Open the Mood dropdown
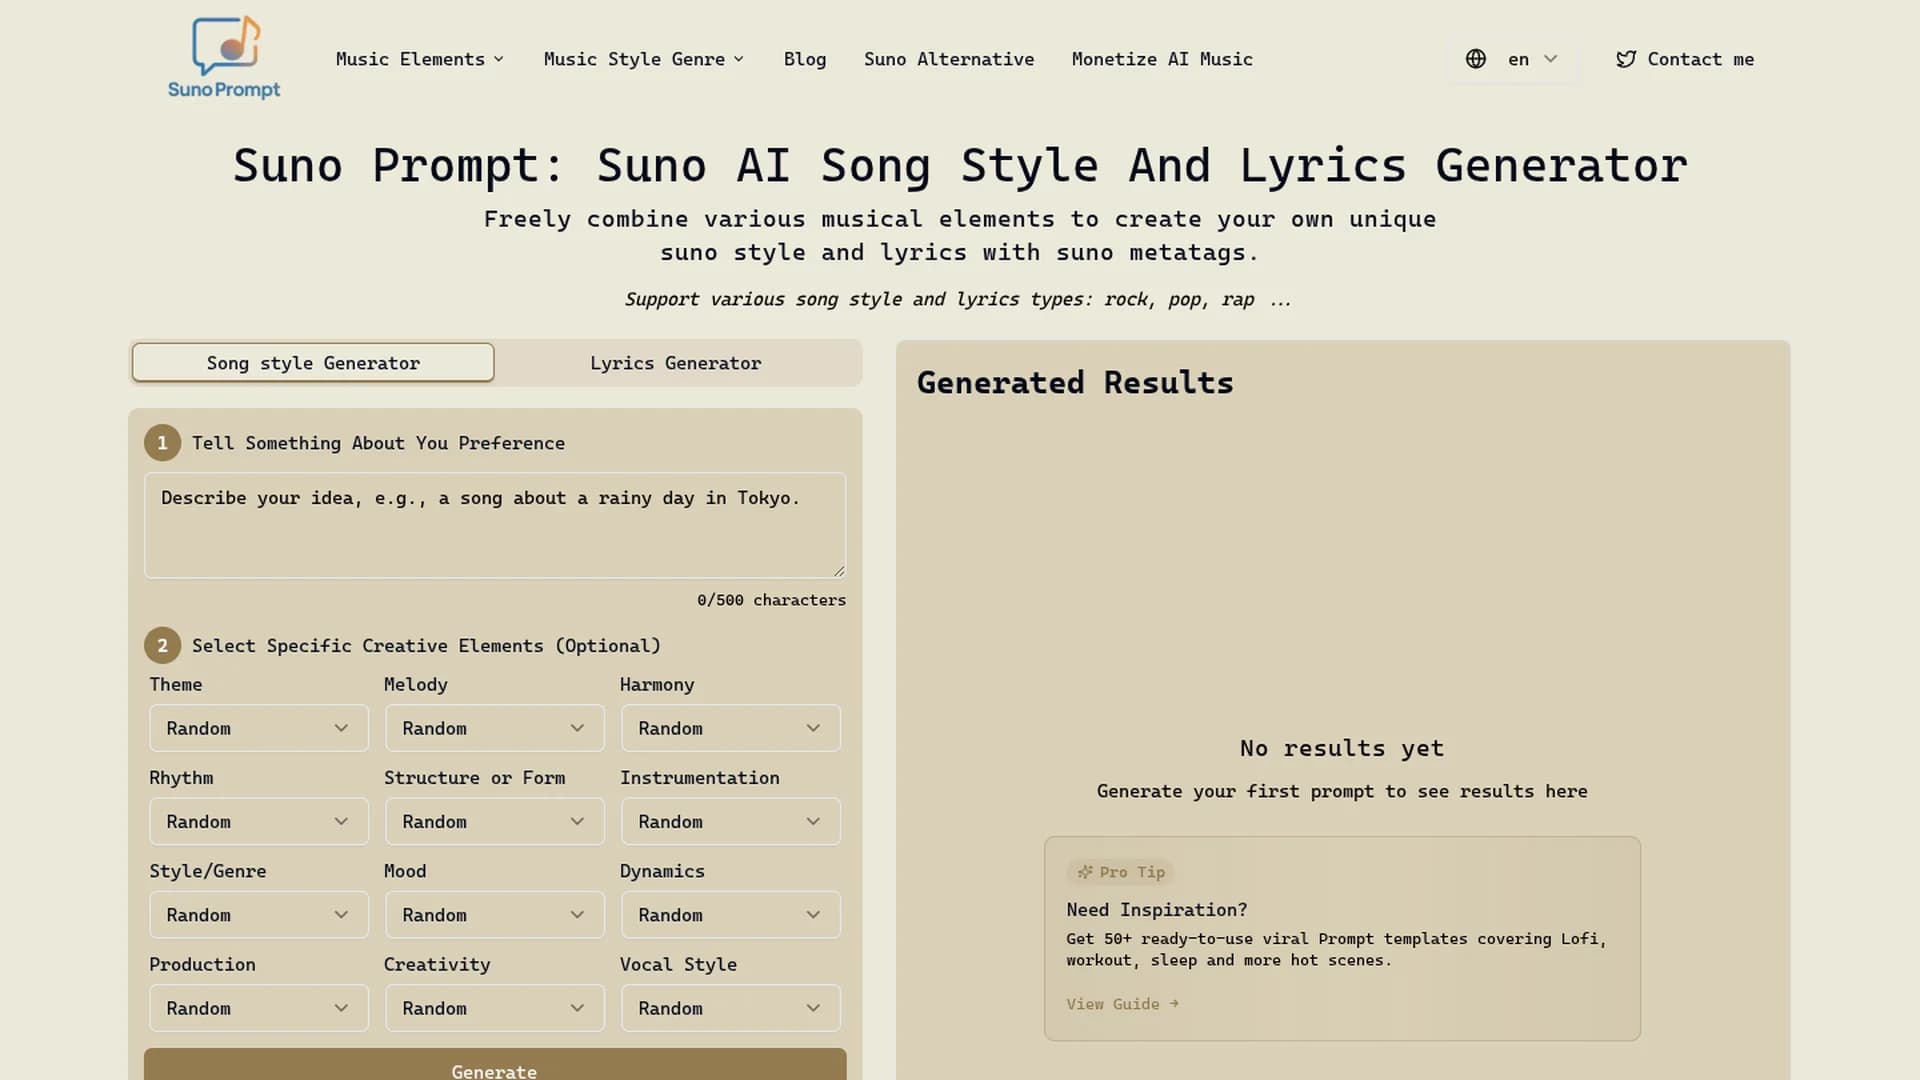Screen dimensions: 1920x1080 tap(495, 915)
